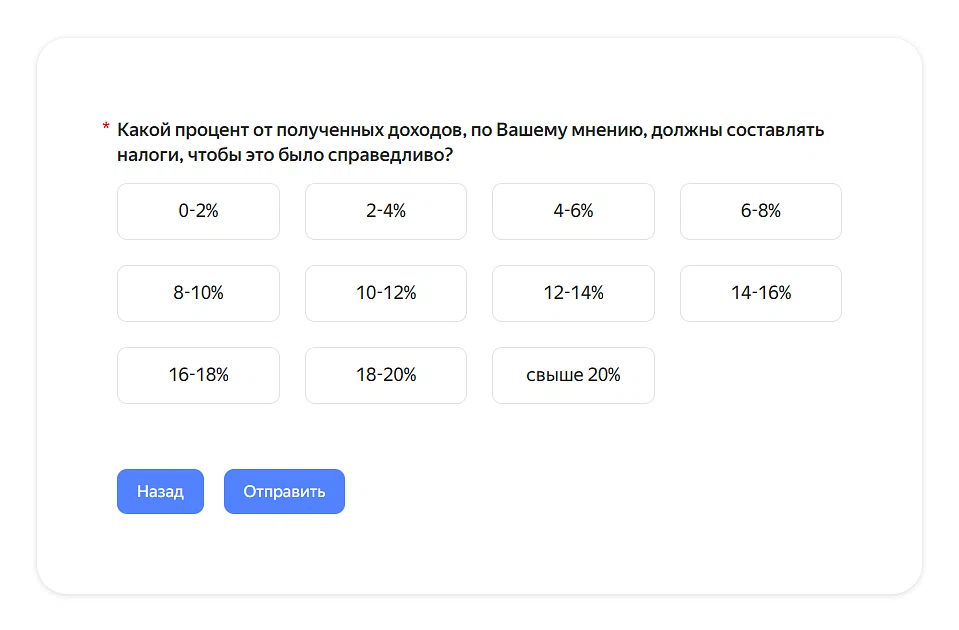Screen dimensions: 959x630
Task: Choose the 2-4% tax percentage option
Action: point(385,211)
